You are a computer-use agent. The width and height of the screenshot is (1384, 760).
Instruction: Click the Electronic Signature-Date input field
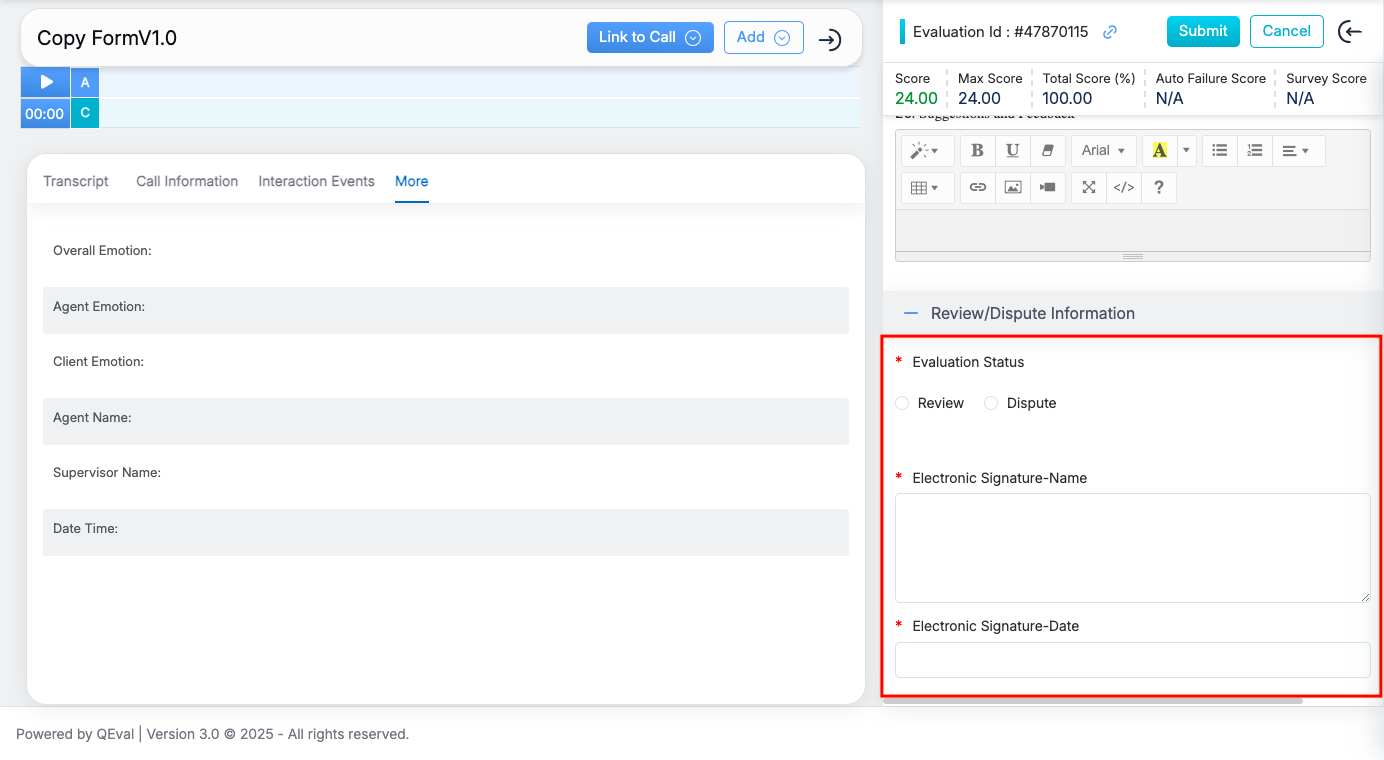[1132, 660]
